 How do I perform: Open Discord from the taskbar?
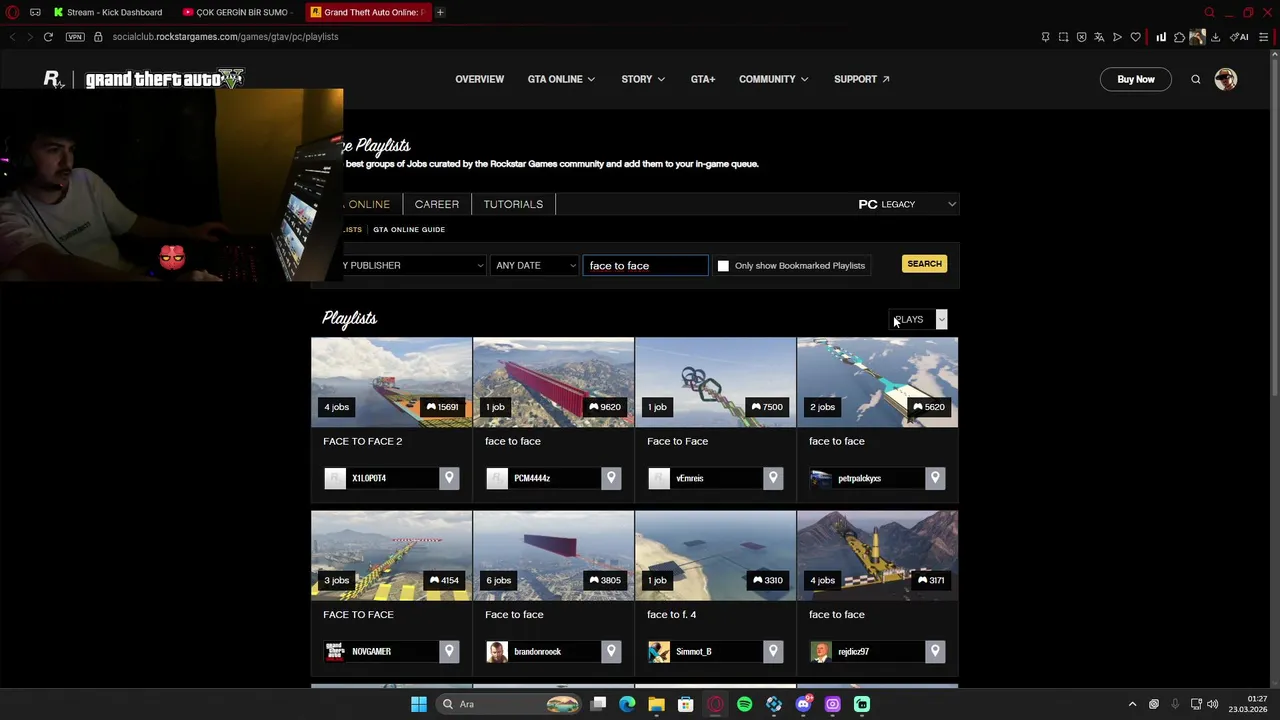point(803,704)
